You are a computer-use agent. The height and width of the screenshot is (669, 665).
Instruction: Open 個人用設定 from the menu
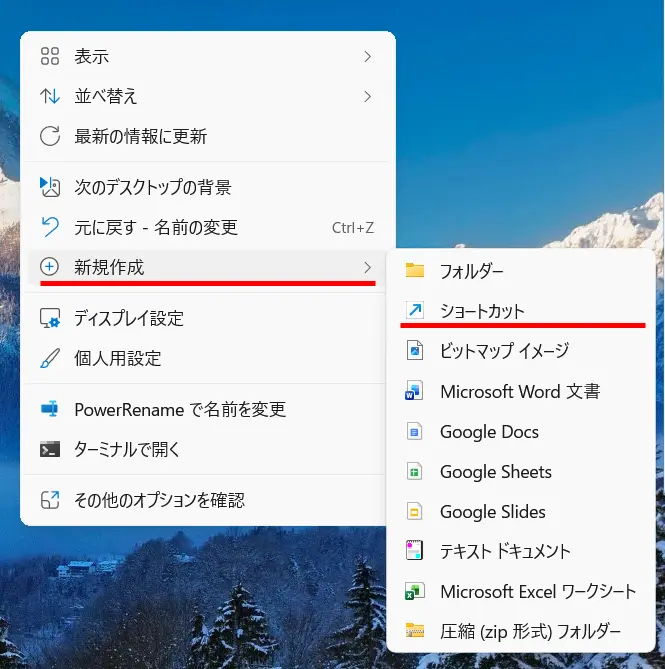point(208,358)
